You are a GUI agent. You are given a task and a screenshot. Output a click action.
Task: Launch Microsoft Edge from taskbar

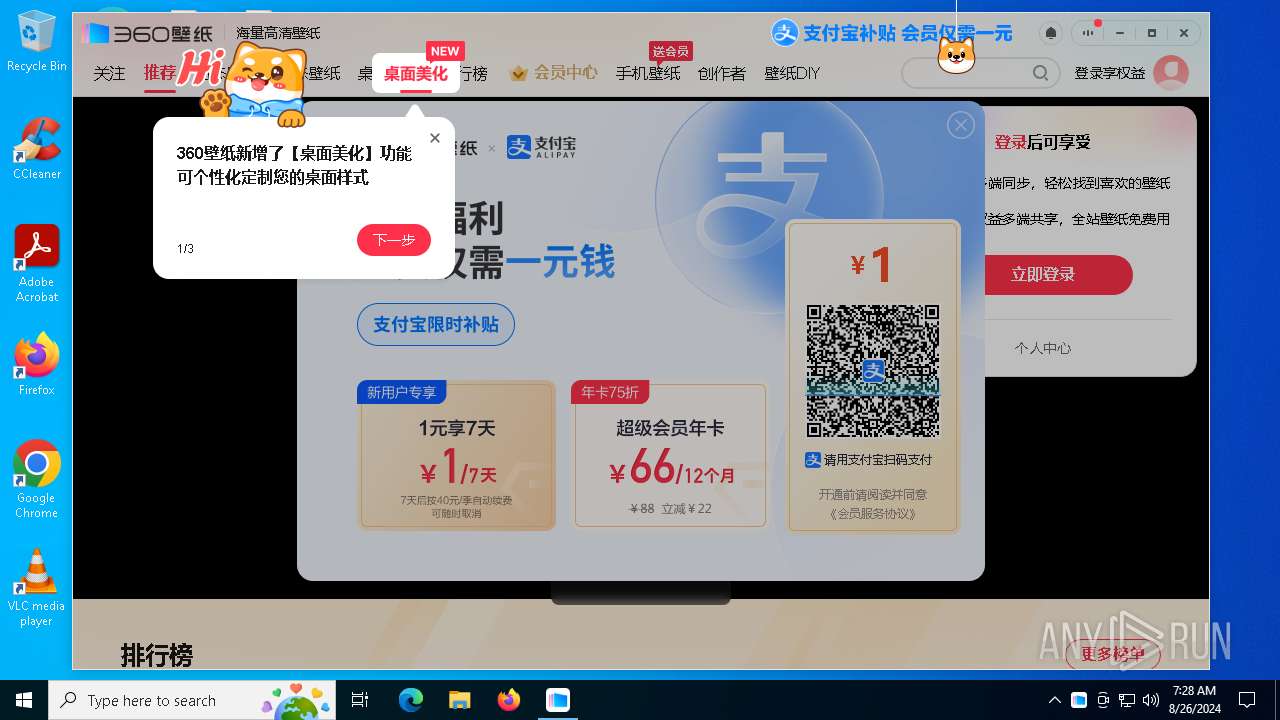pyautogui.click(x=411, y=700)
